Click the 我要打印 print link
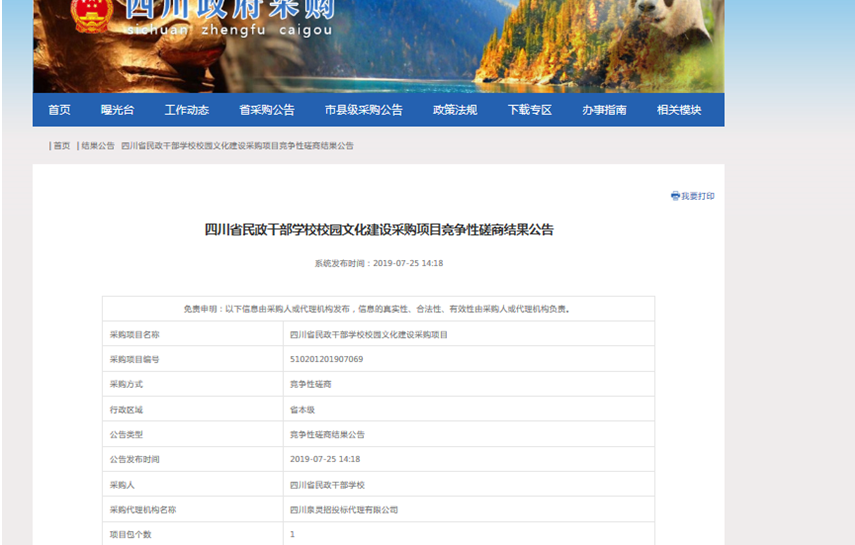855x545 pixels. point(698,196)
